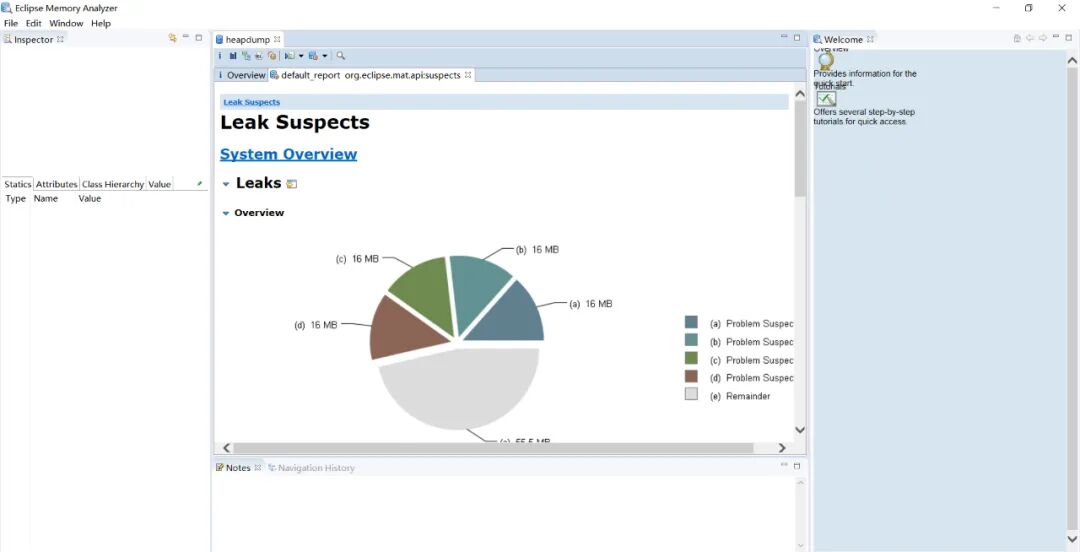Open the report dropdown arrow in toolbar
Screen dimensions: 1080x552
tap(301, 56)
